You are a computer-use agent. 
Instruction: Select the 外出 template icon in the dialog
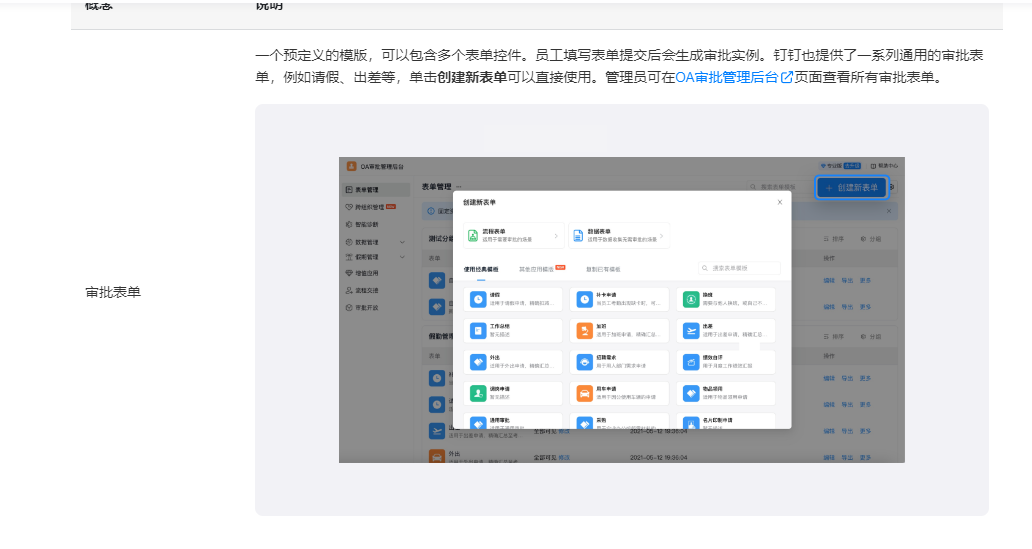(x=478, y=362)
